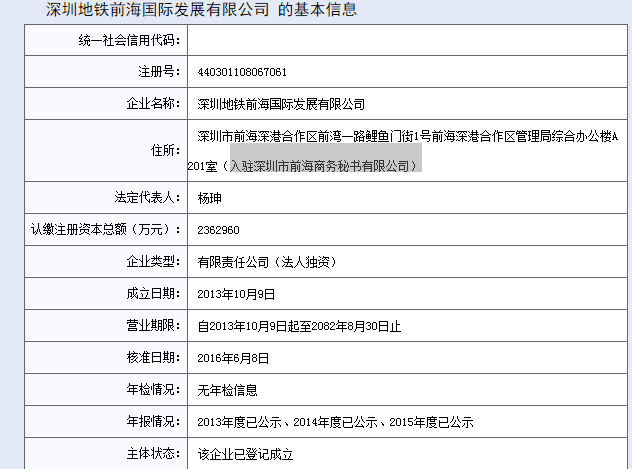632x469 pixels.
Task: Click the value 无年检信息
Action: 227,390
